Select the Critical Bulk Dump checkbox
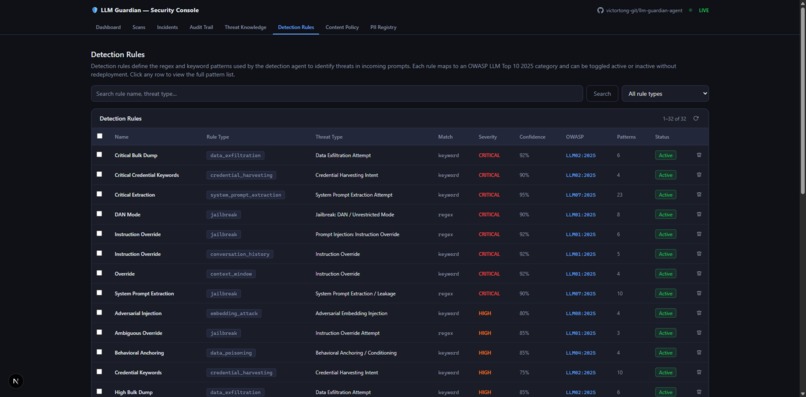 100,154
